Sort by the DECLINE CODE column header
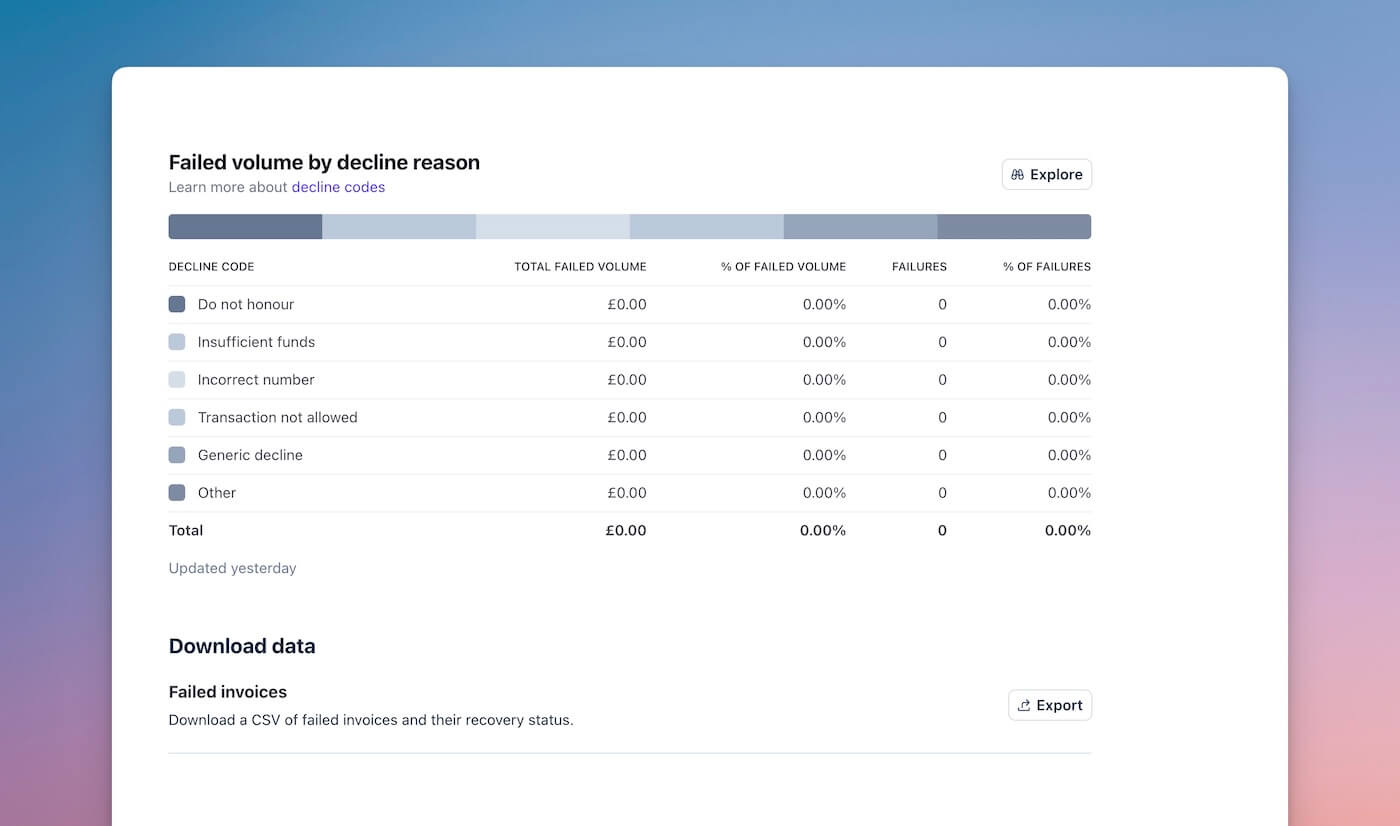 coord(211,267)
